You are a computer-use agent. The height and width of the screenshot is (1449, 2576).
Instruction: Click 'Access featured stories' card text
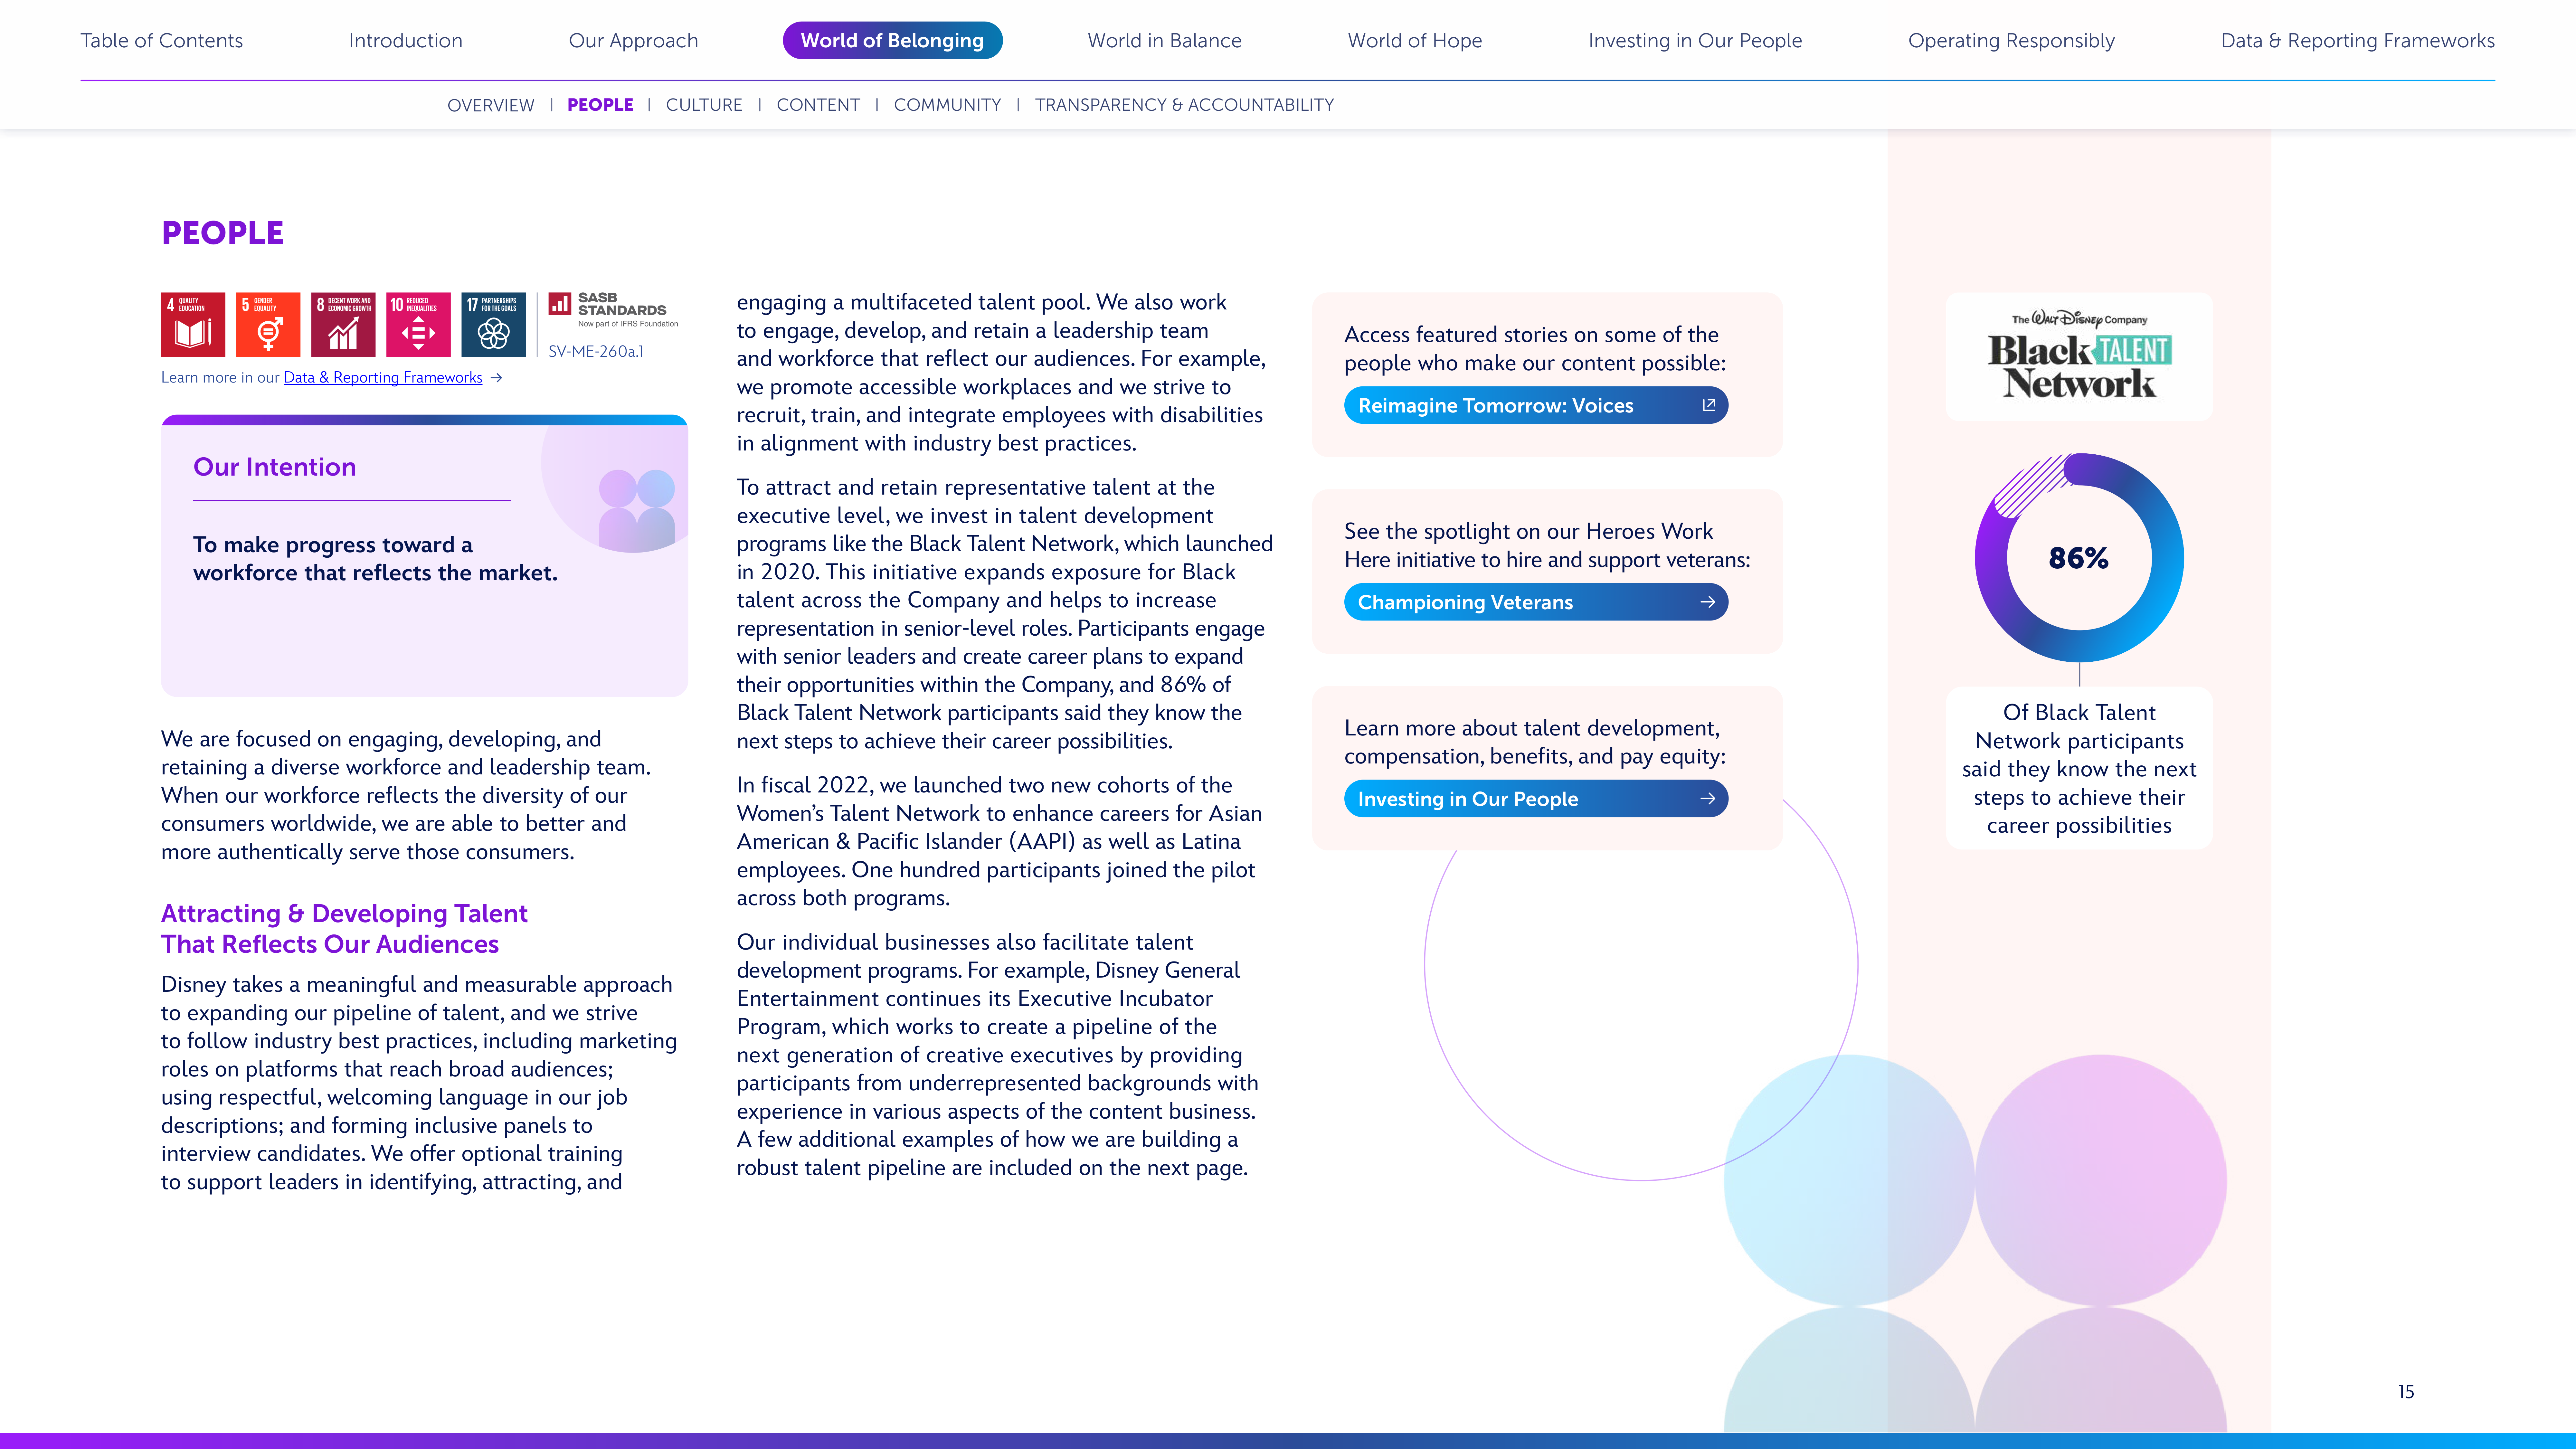pos(1535,349)
